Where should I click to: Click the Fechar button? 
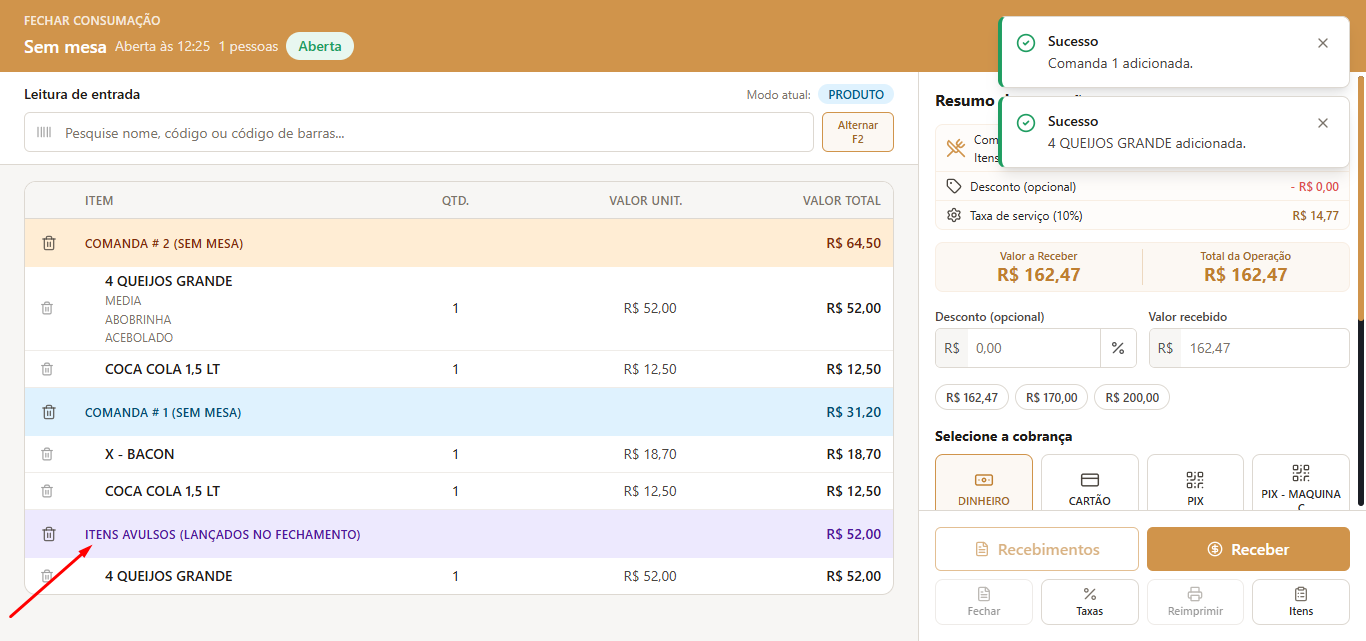point(984,602)
